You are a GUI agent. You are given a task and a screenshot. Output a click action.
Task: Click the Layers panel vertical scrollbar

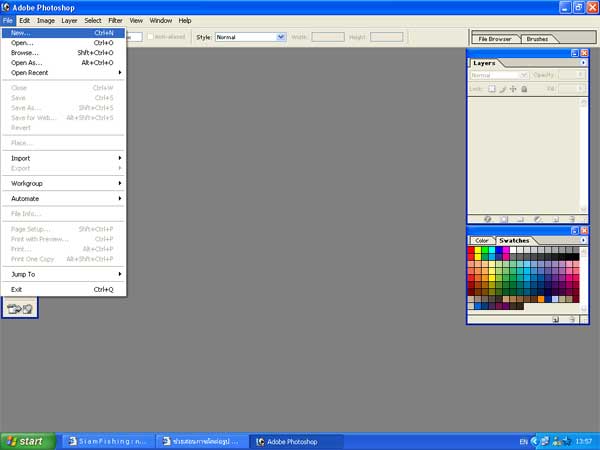tap(584, 155)
